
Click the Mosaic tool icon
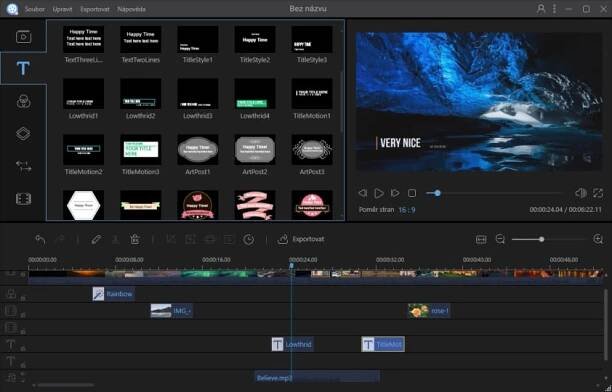click(x=210, y=239)
